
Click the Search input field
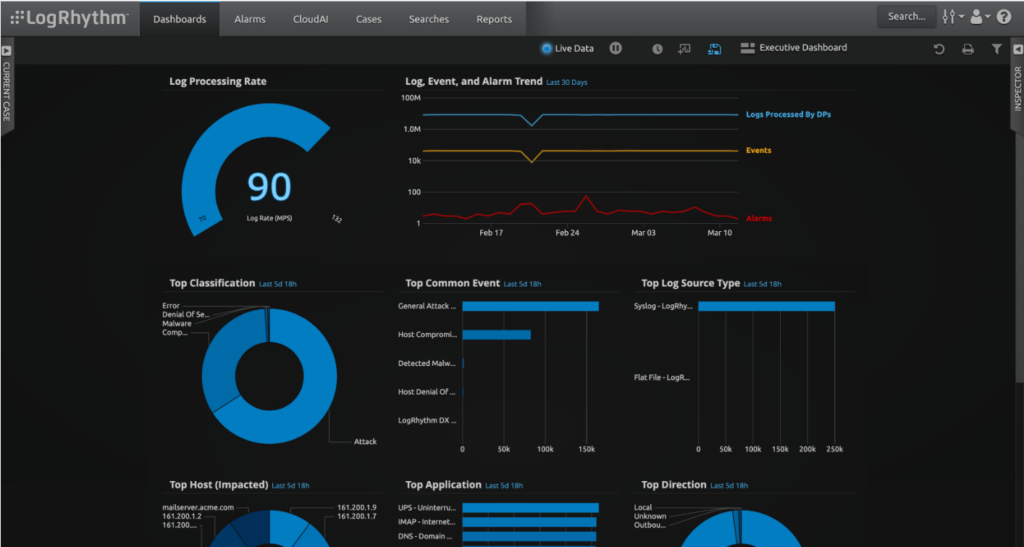[906, 17]
